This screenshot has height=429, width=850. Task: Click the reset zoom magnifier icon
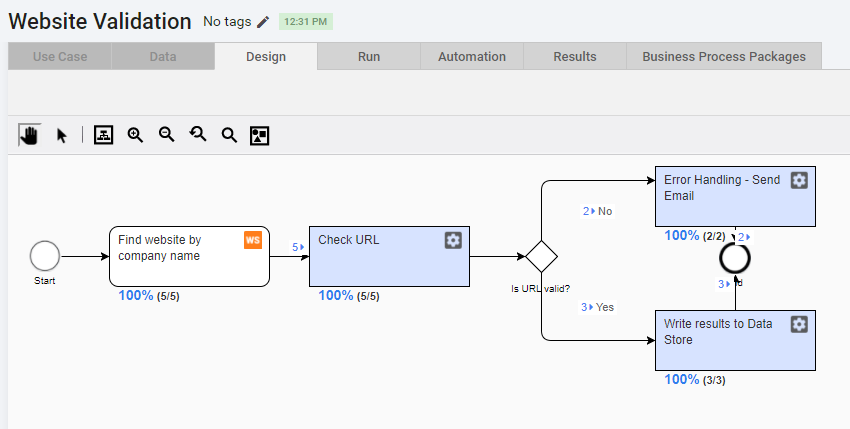pos(198,134)
